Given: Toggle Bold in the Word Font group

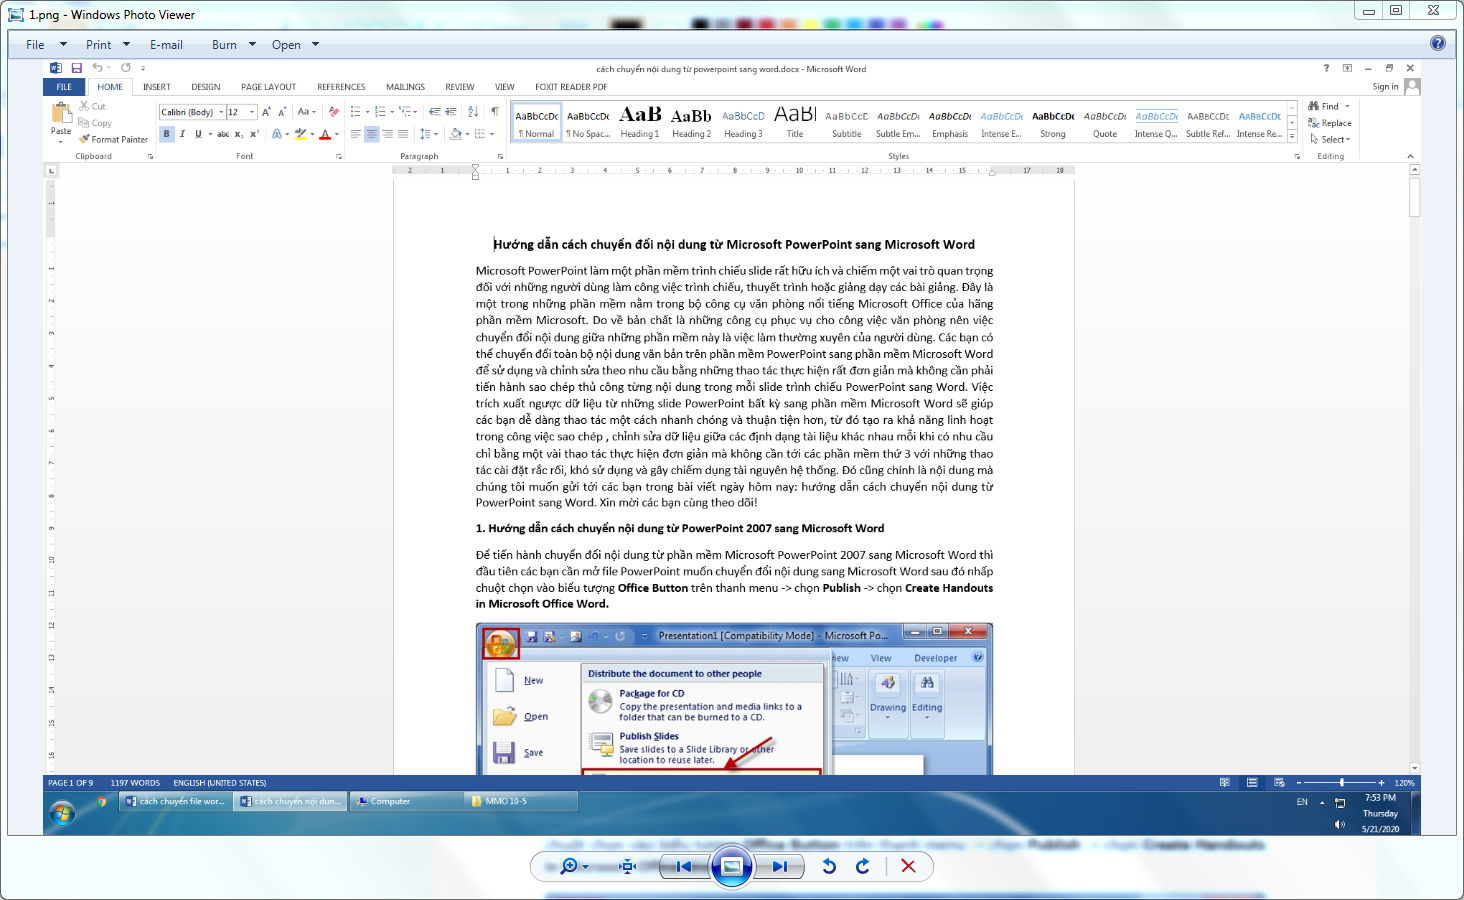Looking at the screenshot, I should coord(167,134).
